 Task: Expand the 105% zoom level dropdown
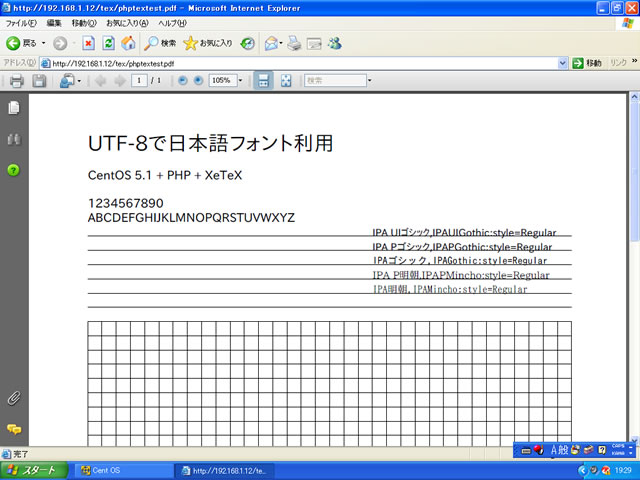[x=240, y=80]
